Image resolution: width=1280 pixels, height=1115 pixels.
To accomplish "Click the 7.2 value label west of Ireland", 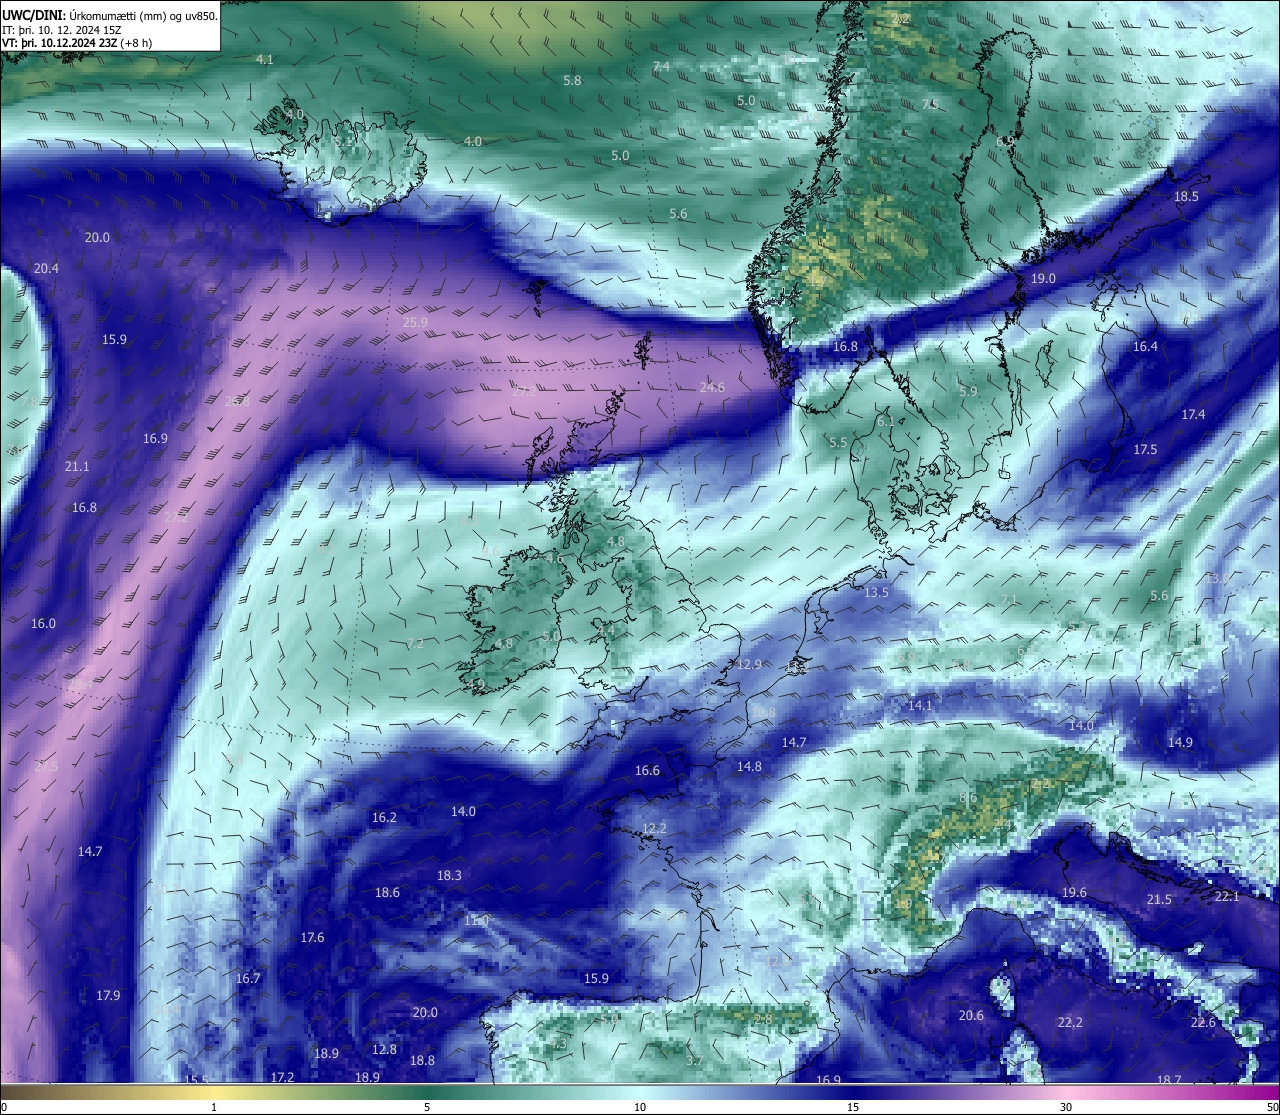I will (x=415, y=643).
